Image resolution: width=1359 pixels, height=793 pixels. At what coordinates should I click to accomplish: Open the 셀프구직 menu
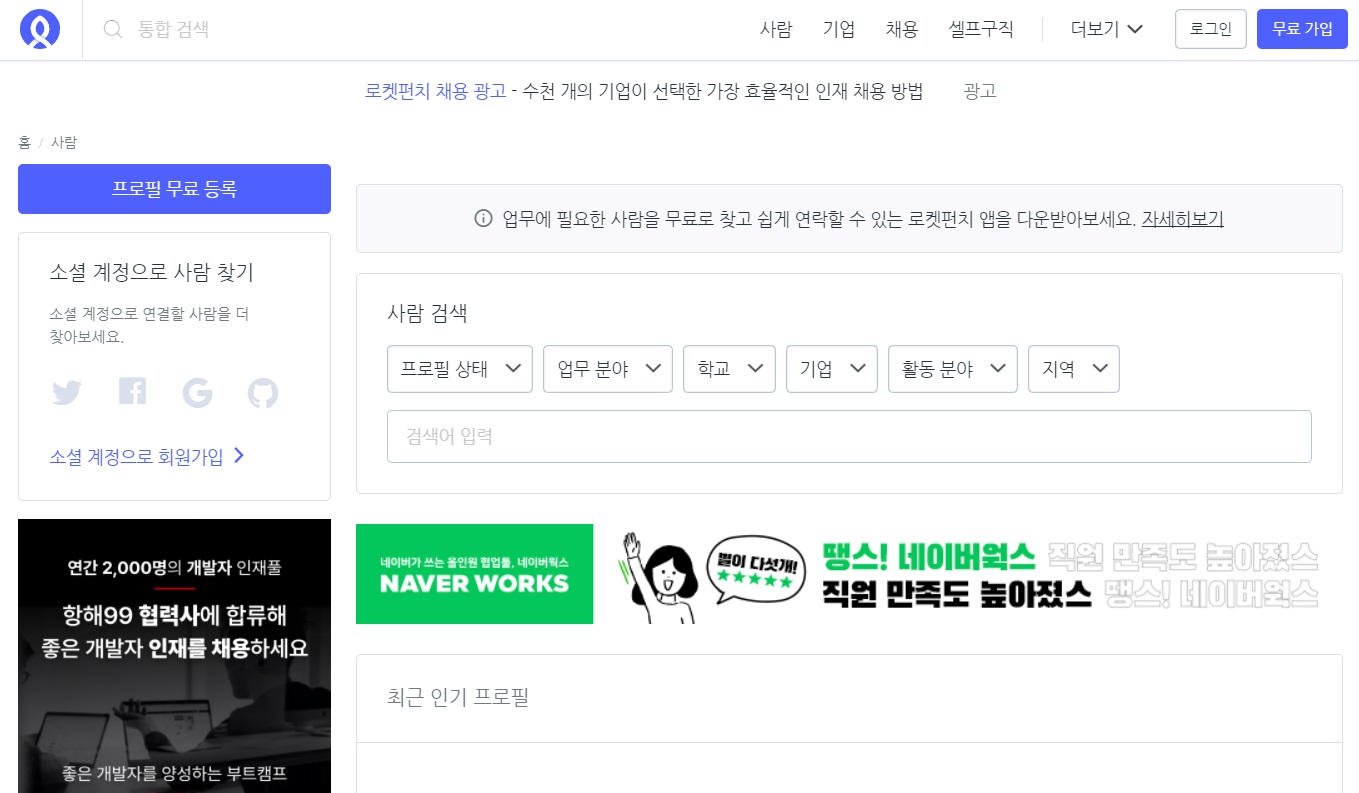click(981, 29)
